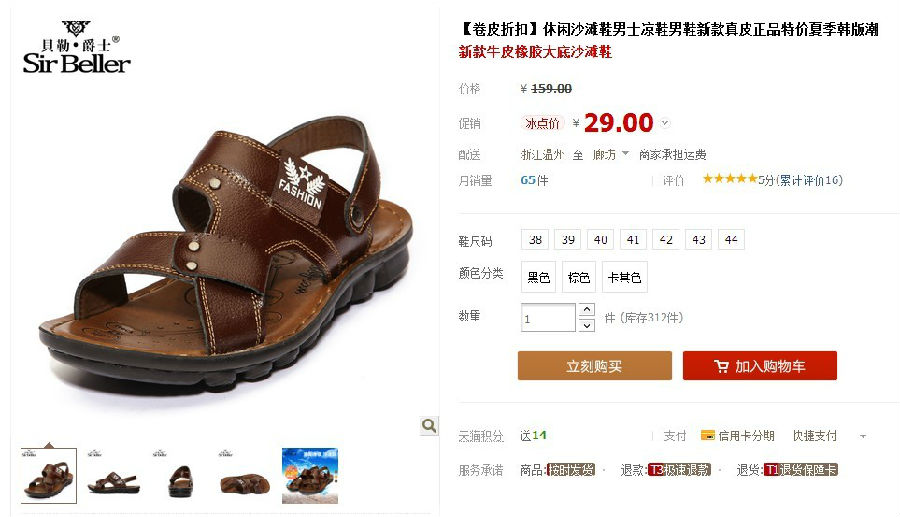900x517 pixels.
Task: Select shoe size 38
Action: (x=535, y=240)
